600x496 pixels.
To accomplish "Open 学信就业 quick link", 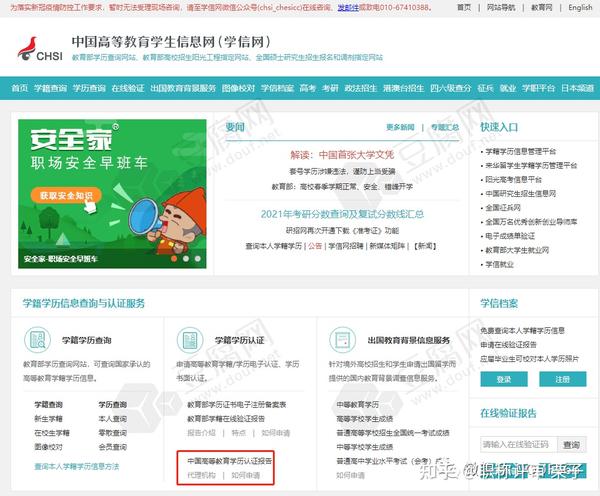I will tap(499, 264).
